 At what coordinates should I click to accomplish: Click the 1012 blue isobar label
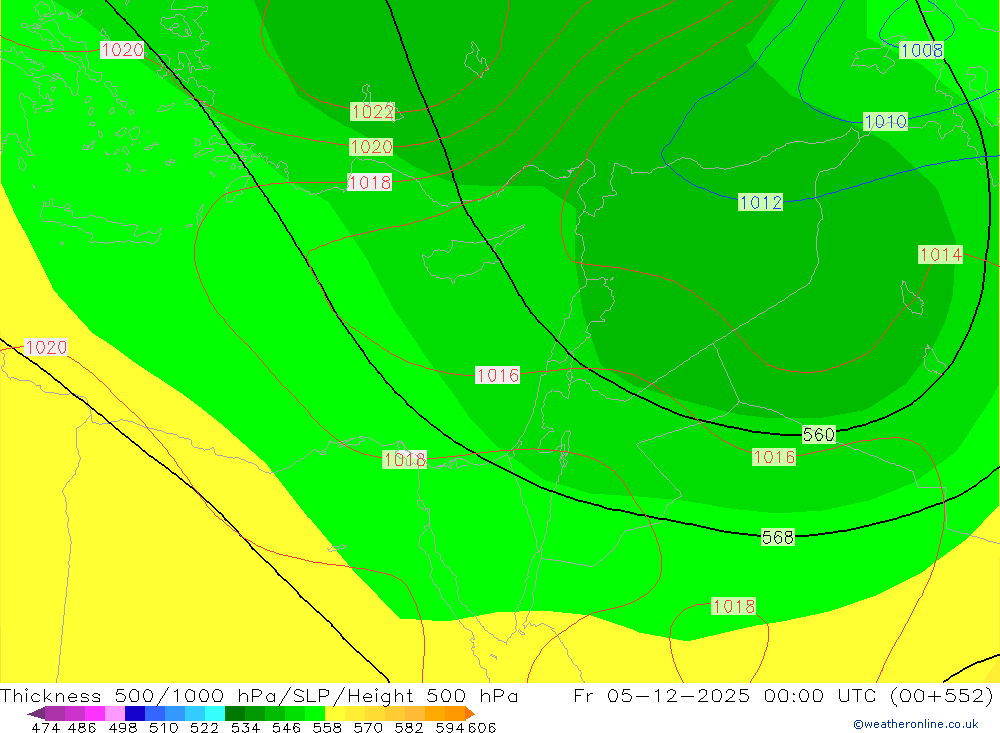[760, 202]
